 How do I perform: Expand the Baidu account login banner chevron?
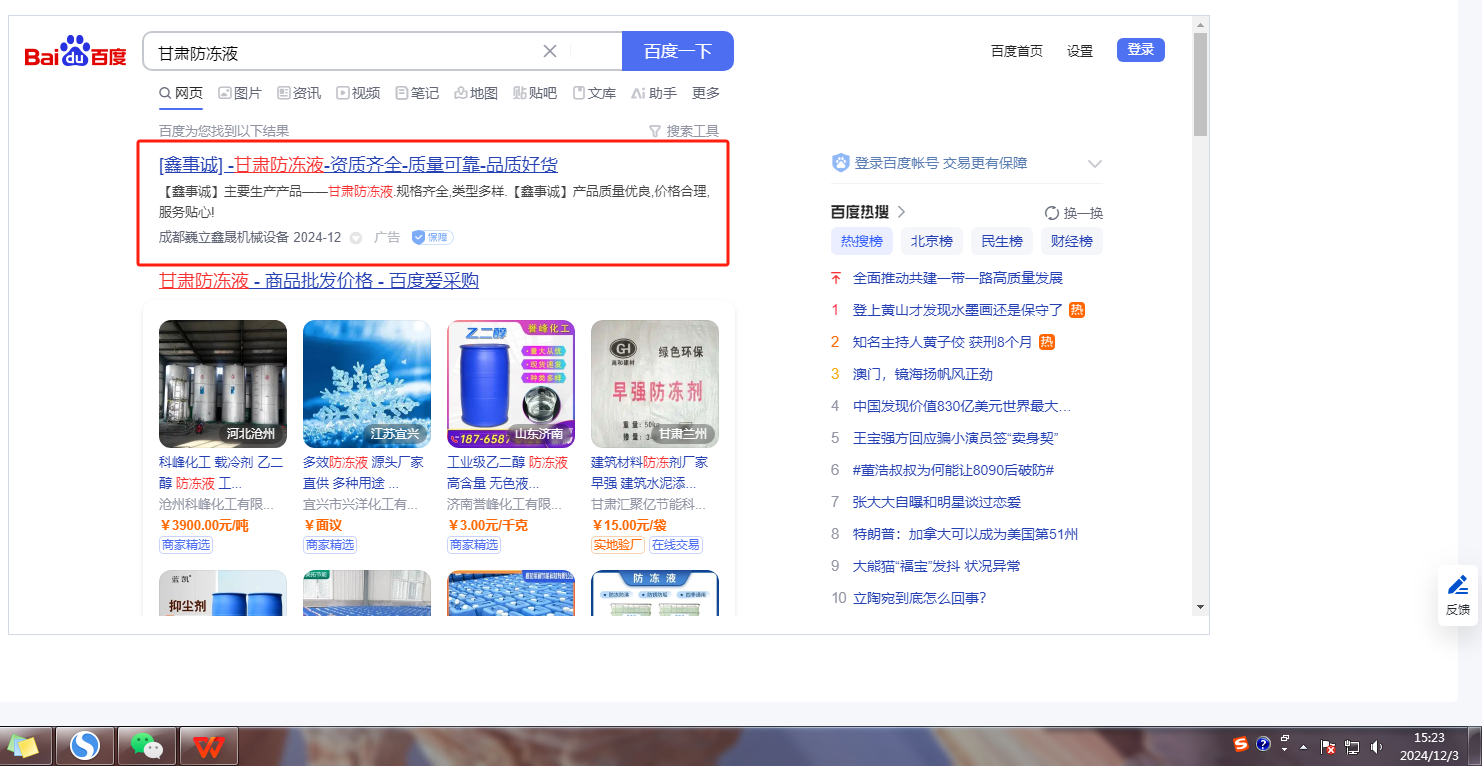pos(1095,164)
